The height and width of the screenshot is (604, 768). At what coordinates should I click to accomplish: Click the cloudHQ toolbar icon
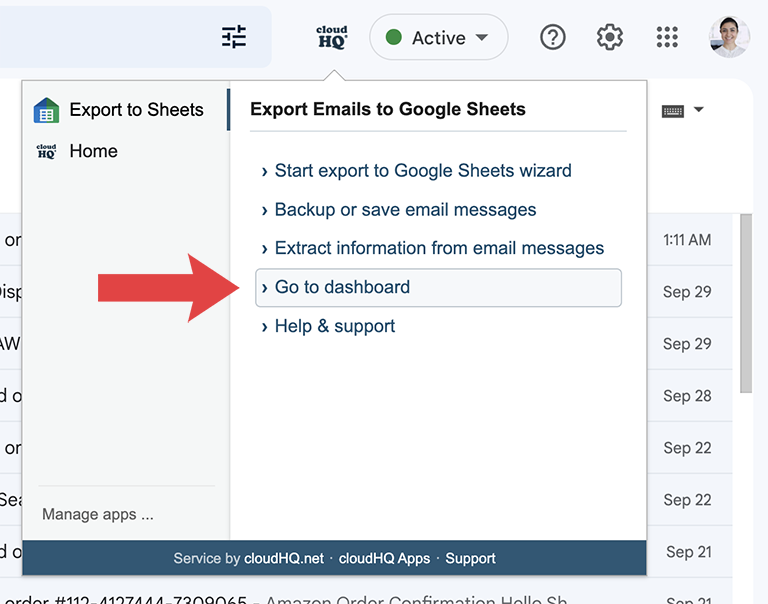pos(332,37)
